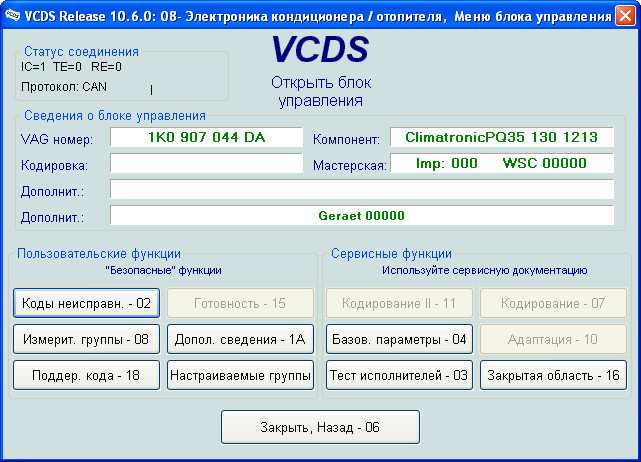
Task: Click the large VCDS logo text
Action: point(320,49)
